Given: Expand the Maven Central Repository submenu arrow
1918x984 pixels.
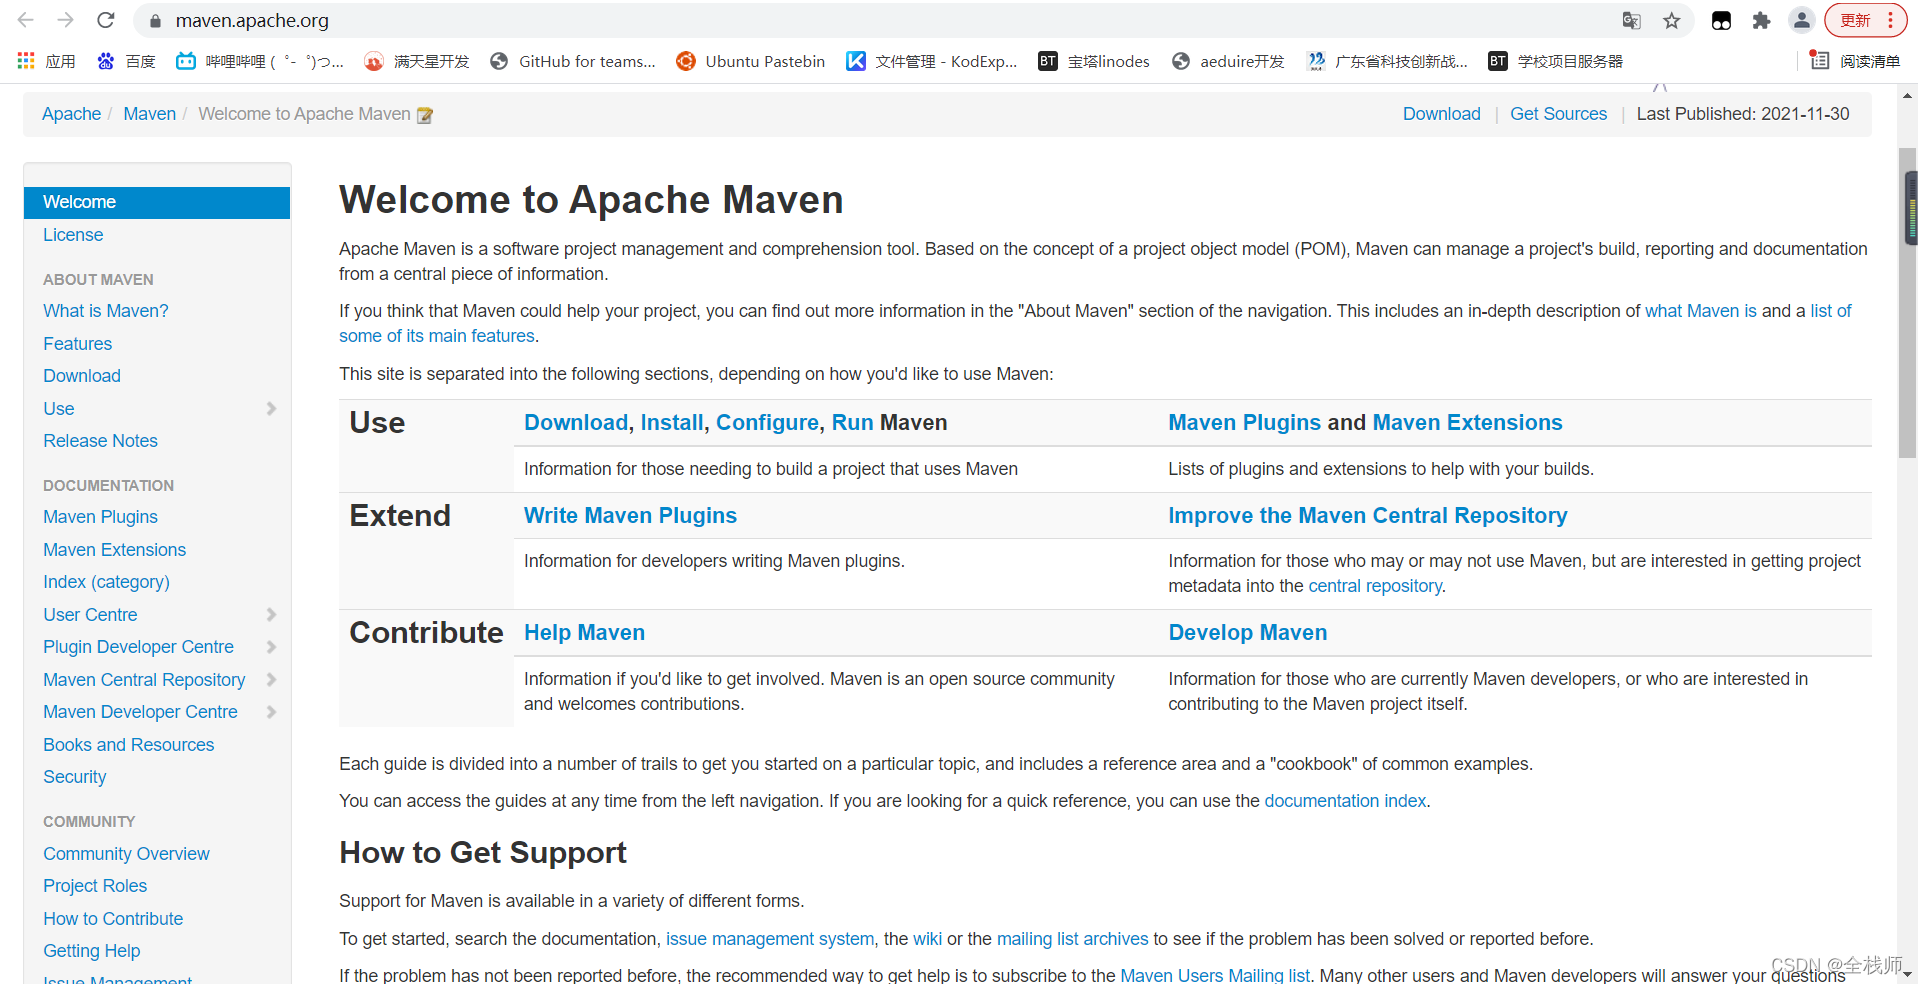Looking at the screenshot, I should click(271, 680).
